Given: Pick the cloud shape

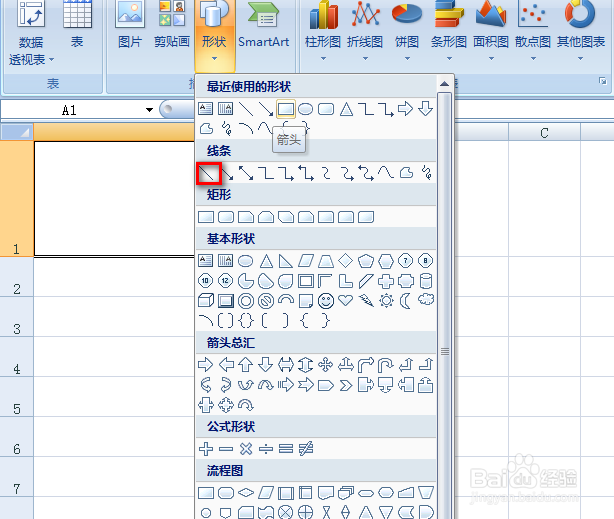Looking at the screenshot, I should coord(426,300).
